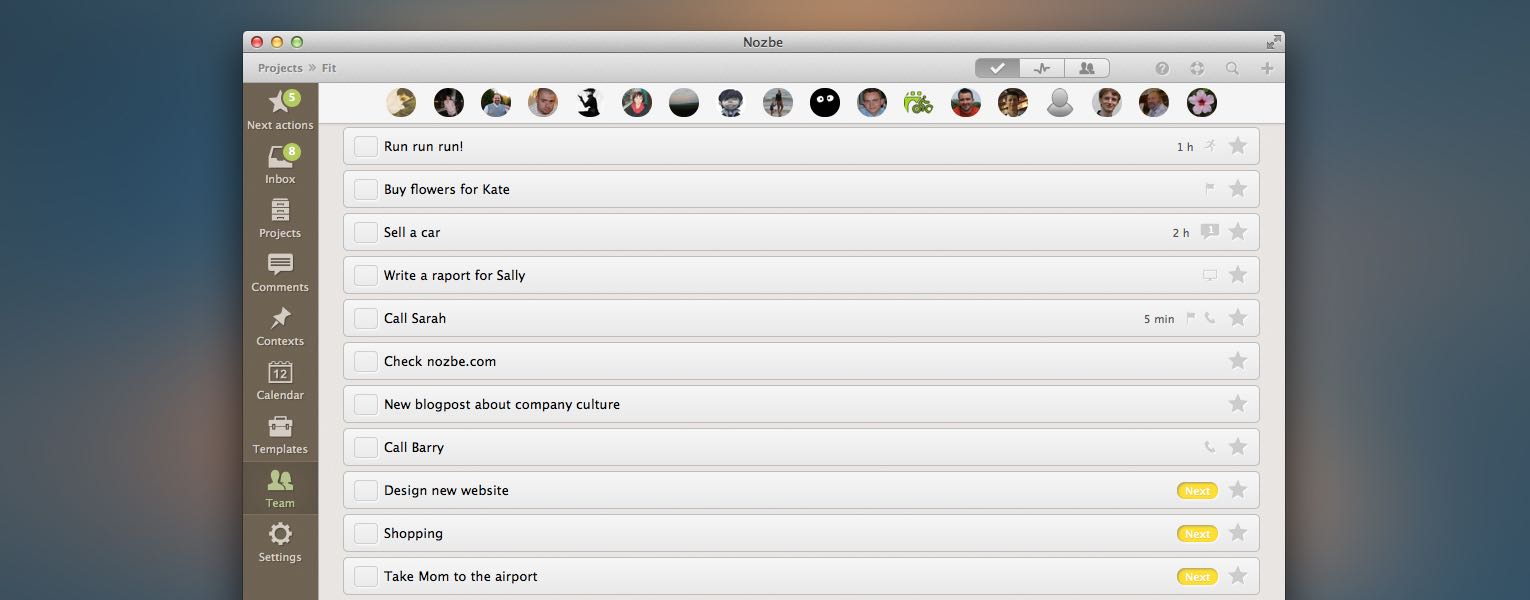Star the 'Call Sarah' task
The height and width of the screenshot is (600, 1530).
point(1238,318)
